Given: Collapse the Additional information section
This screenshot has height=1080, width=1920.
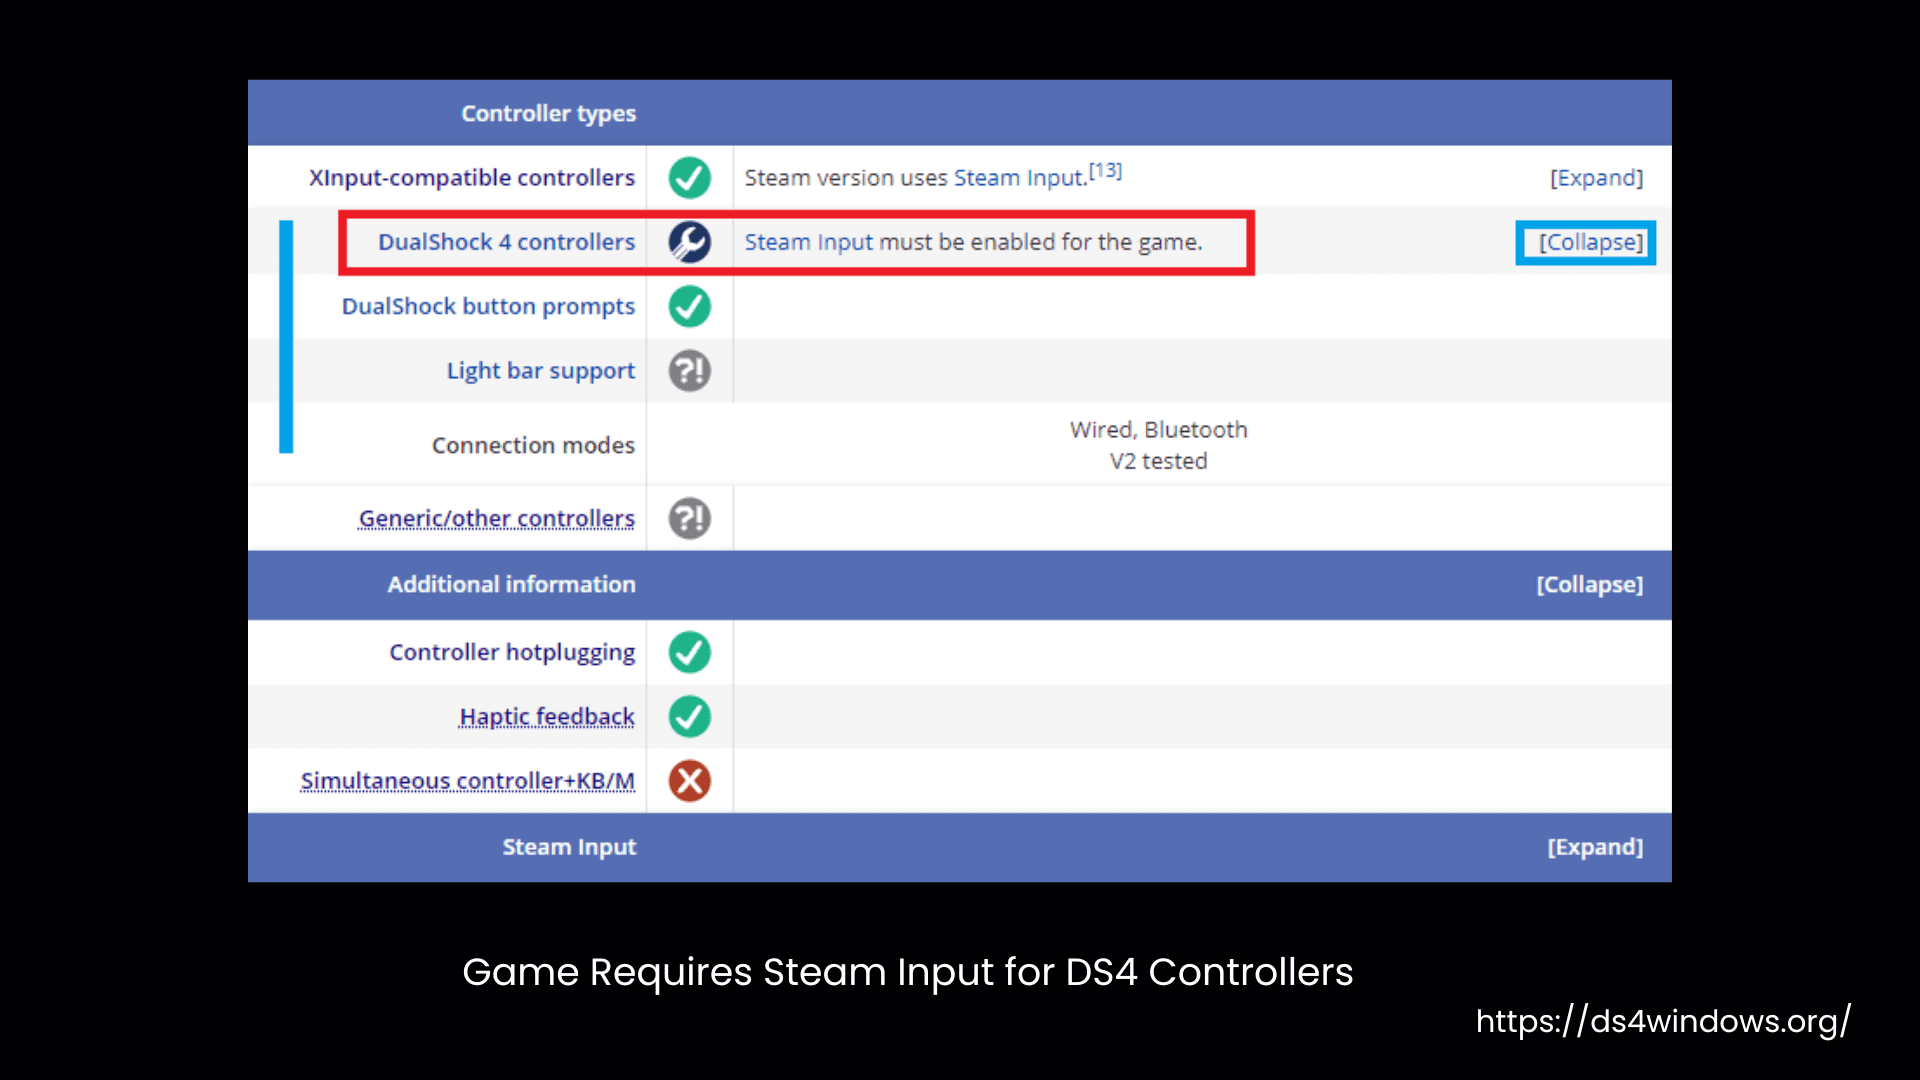Looking at the screenshot, I should point(1589,585).
